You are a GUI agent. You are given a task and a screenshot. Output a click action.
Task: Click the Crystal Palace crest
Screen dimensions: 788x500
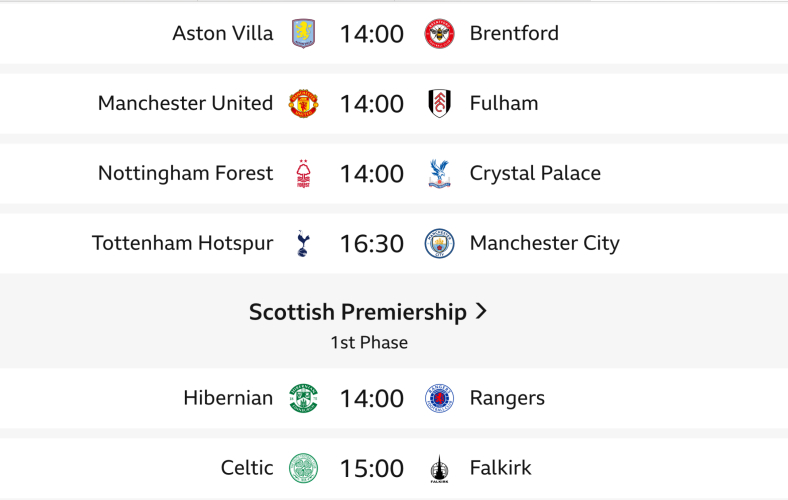pos(439,174)
